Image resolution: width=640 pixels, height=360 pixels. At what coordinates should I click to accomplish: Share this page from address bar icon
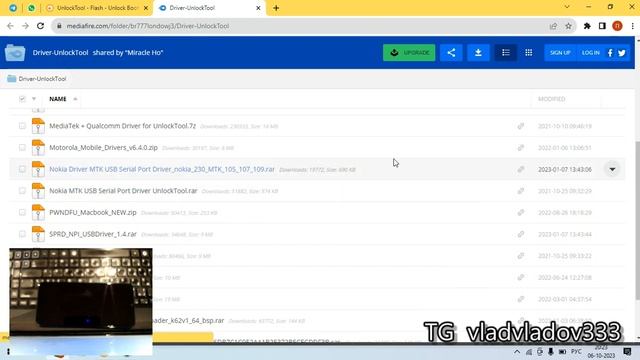[553, 26]
